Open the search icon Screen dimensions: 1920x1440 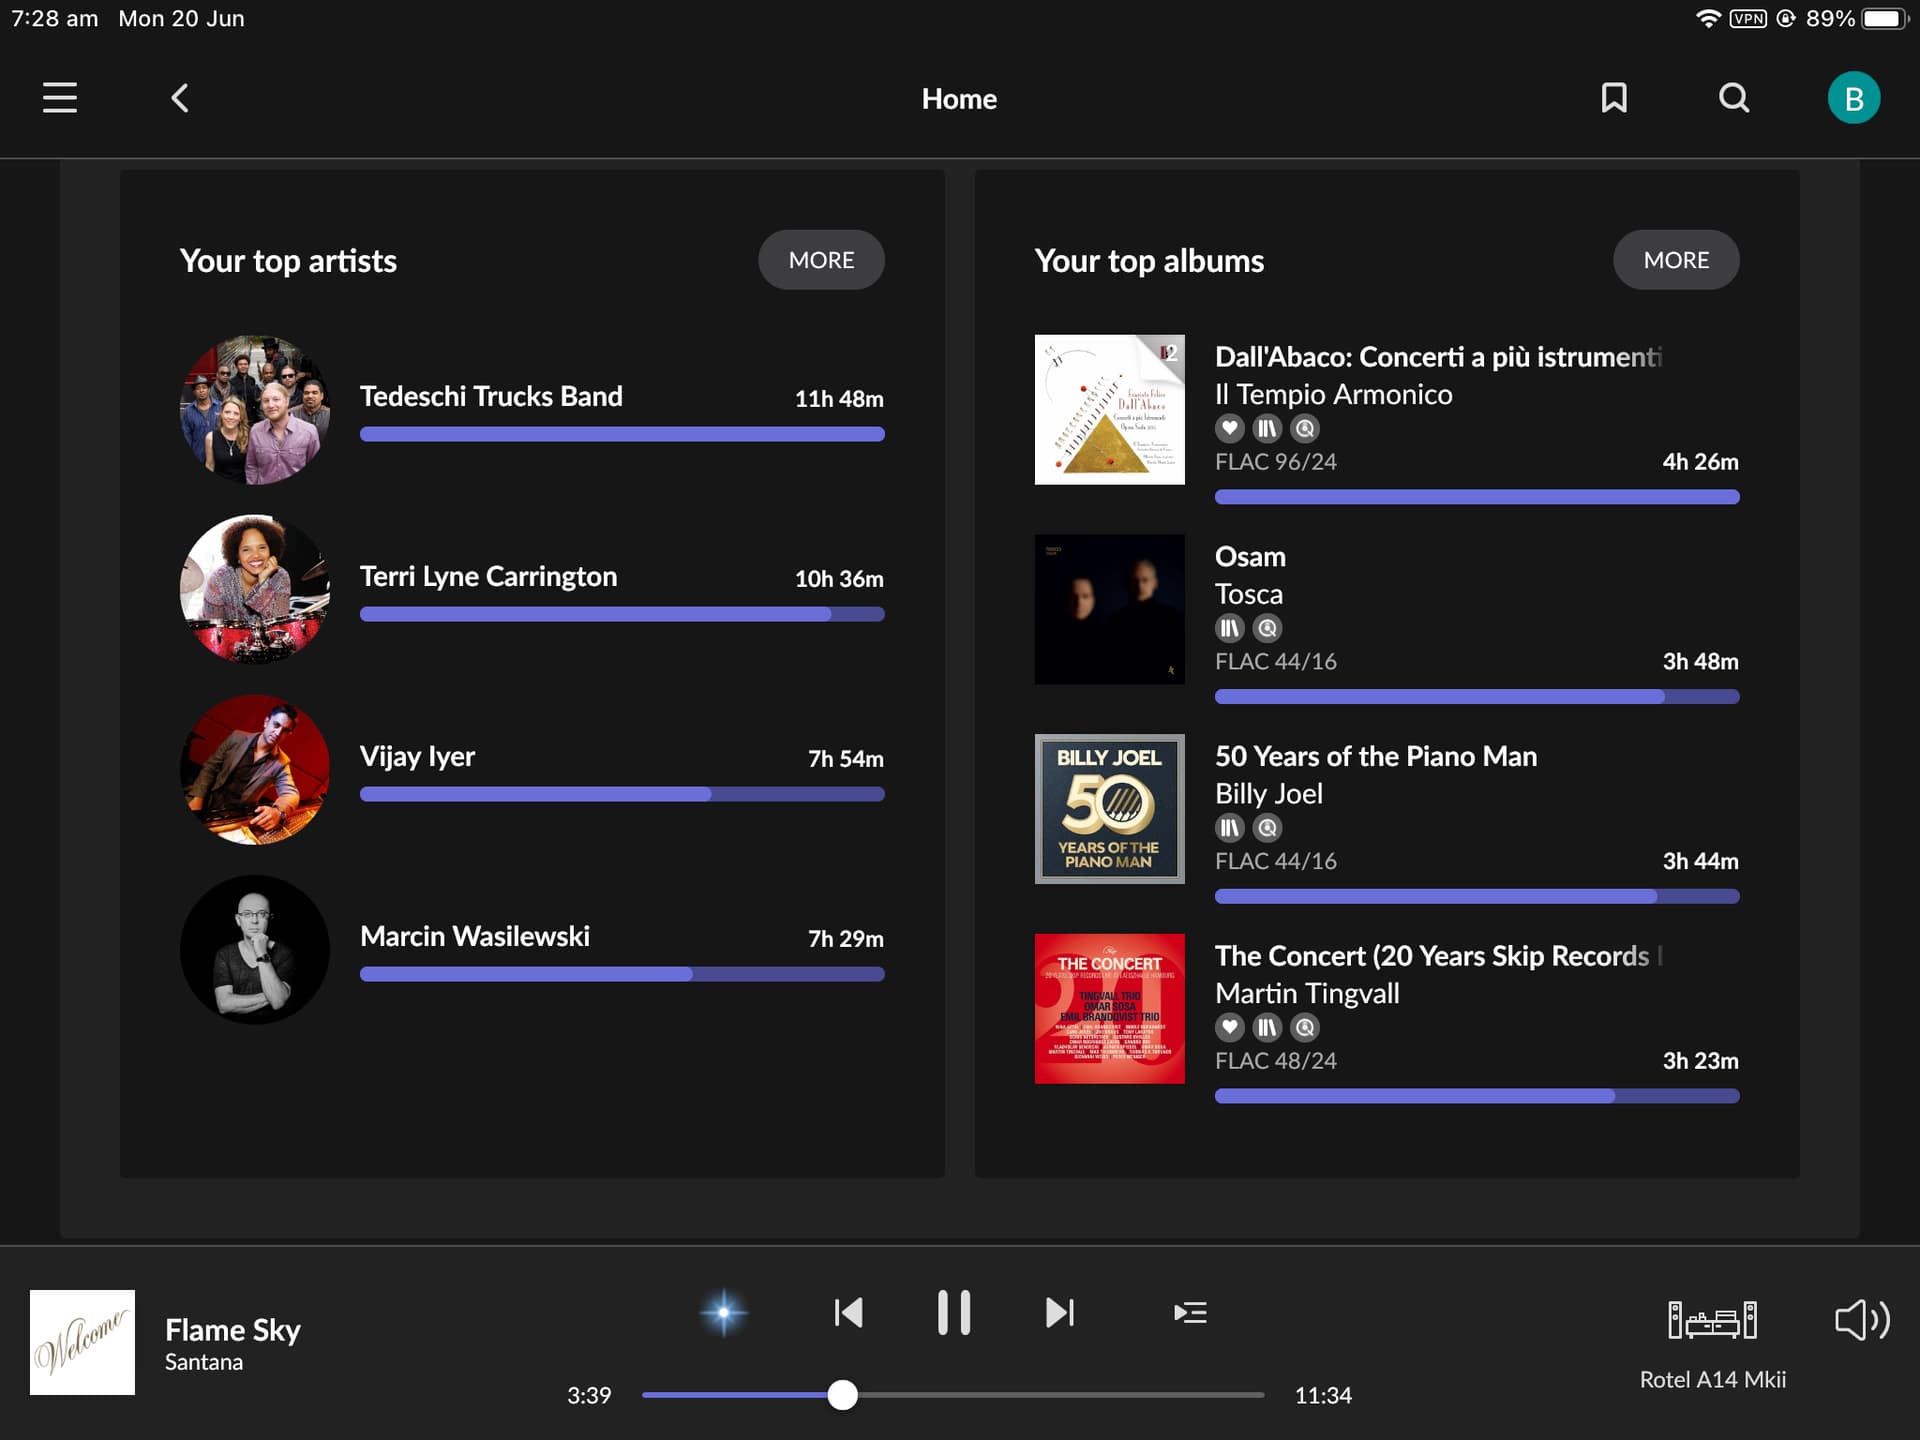click(x=1734, y=98)
